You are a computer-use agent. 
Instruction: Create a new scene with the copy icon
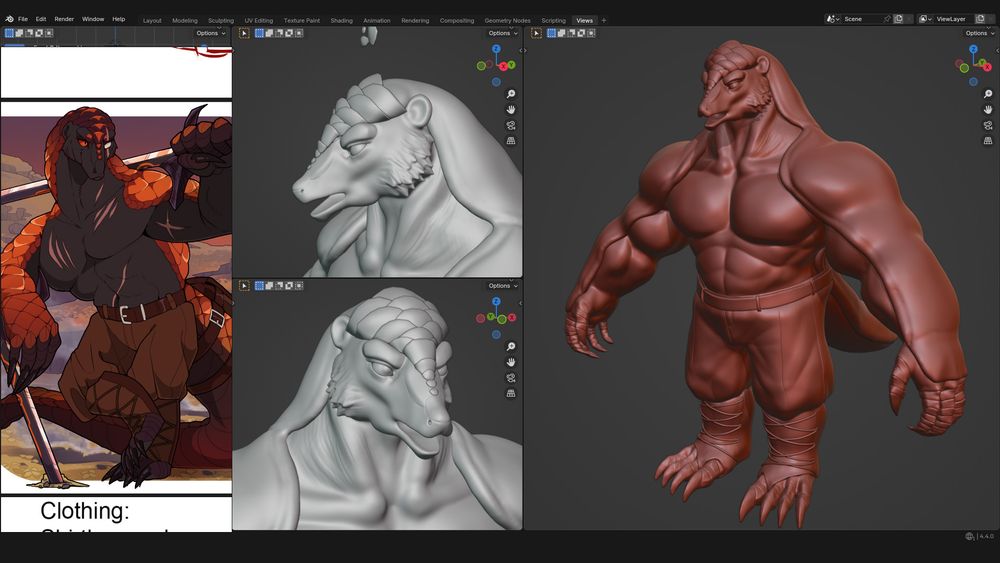point(899,19)
